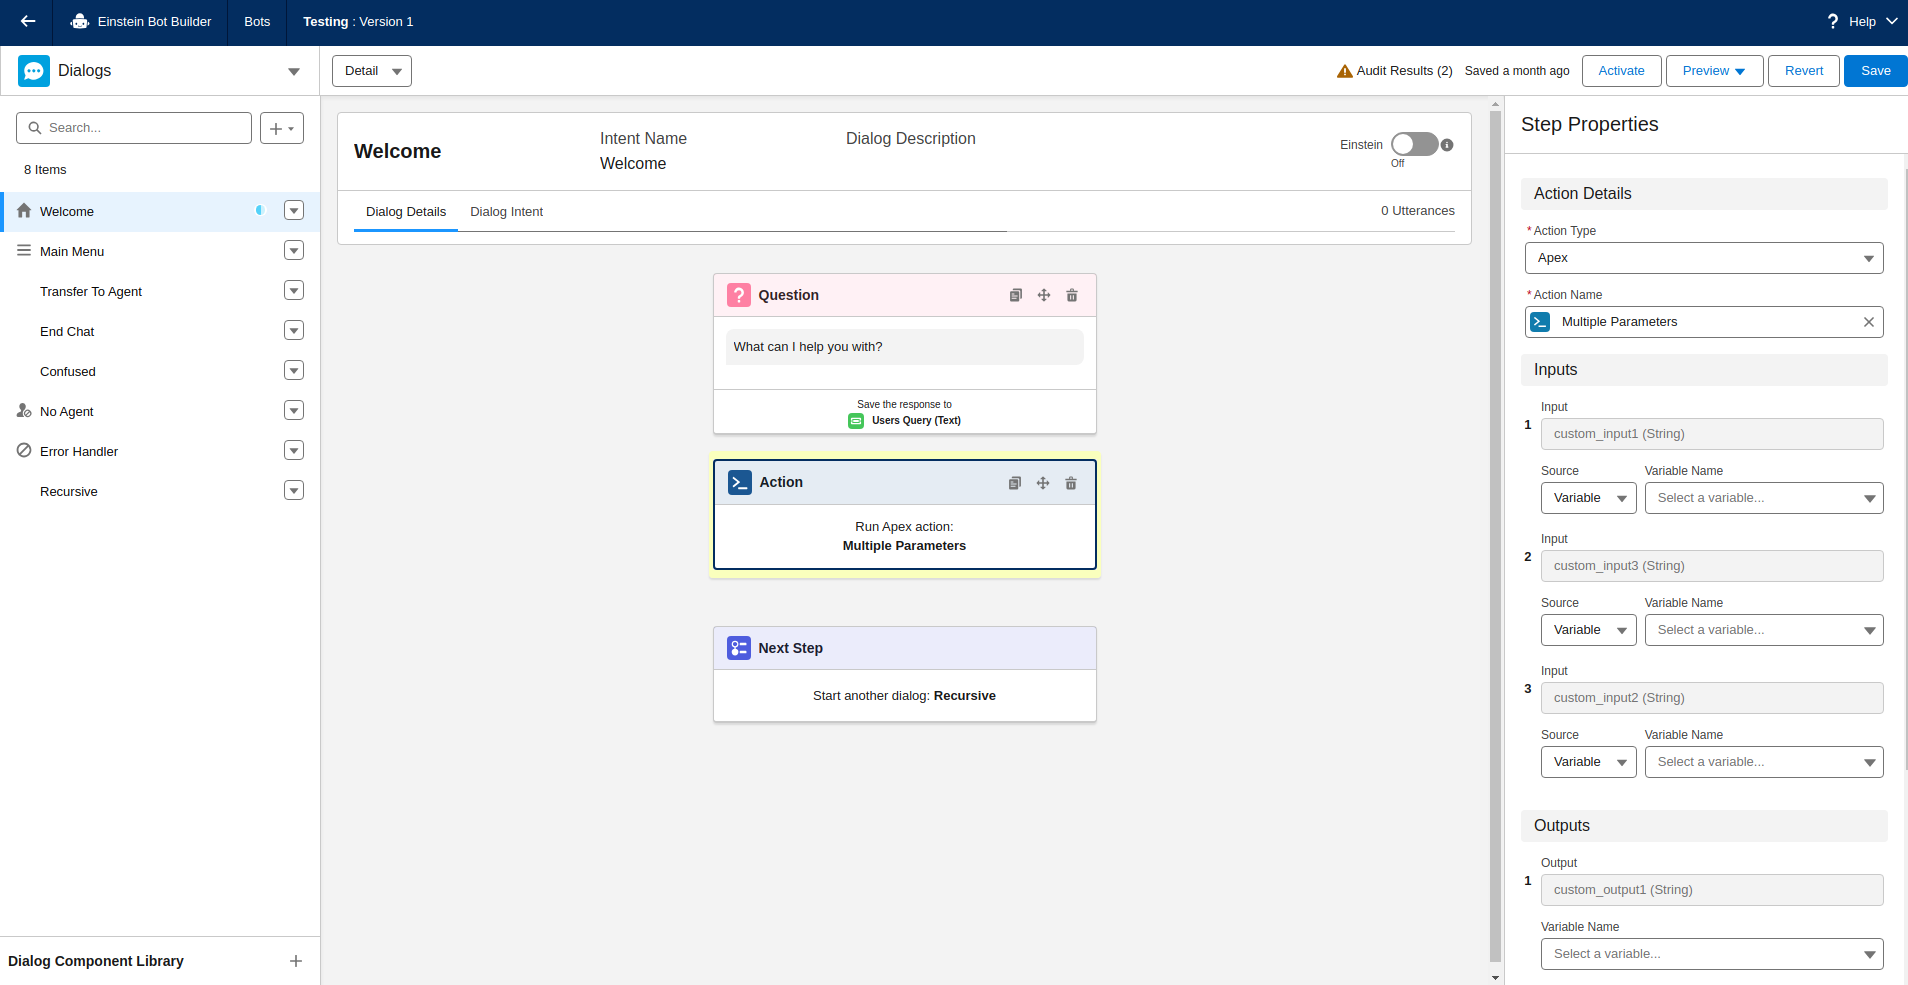Open the Dialogs panel dropdown

[294, 72]
